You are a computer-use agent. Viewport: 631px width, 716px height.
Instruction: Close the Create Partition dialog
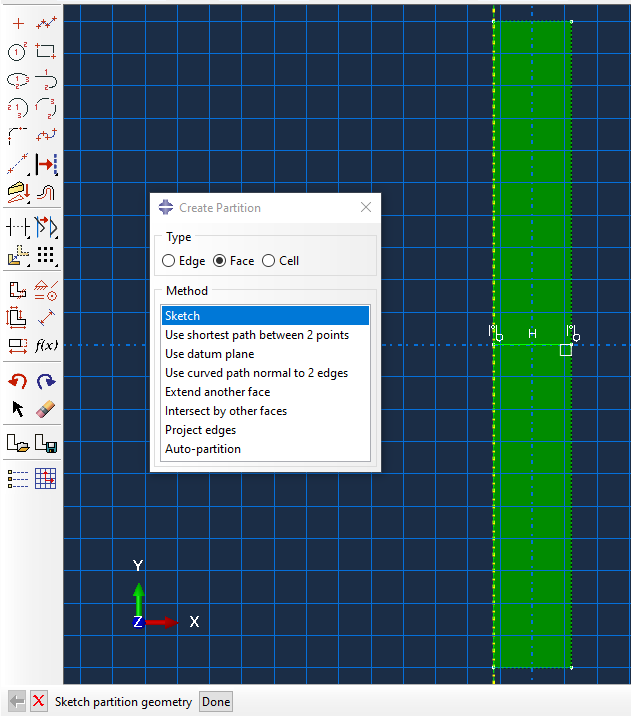pyautogui.click(x=365, y=207)
